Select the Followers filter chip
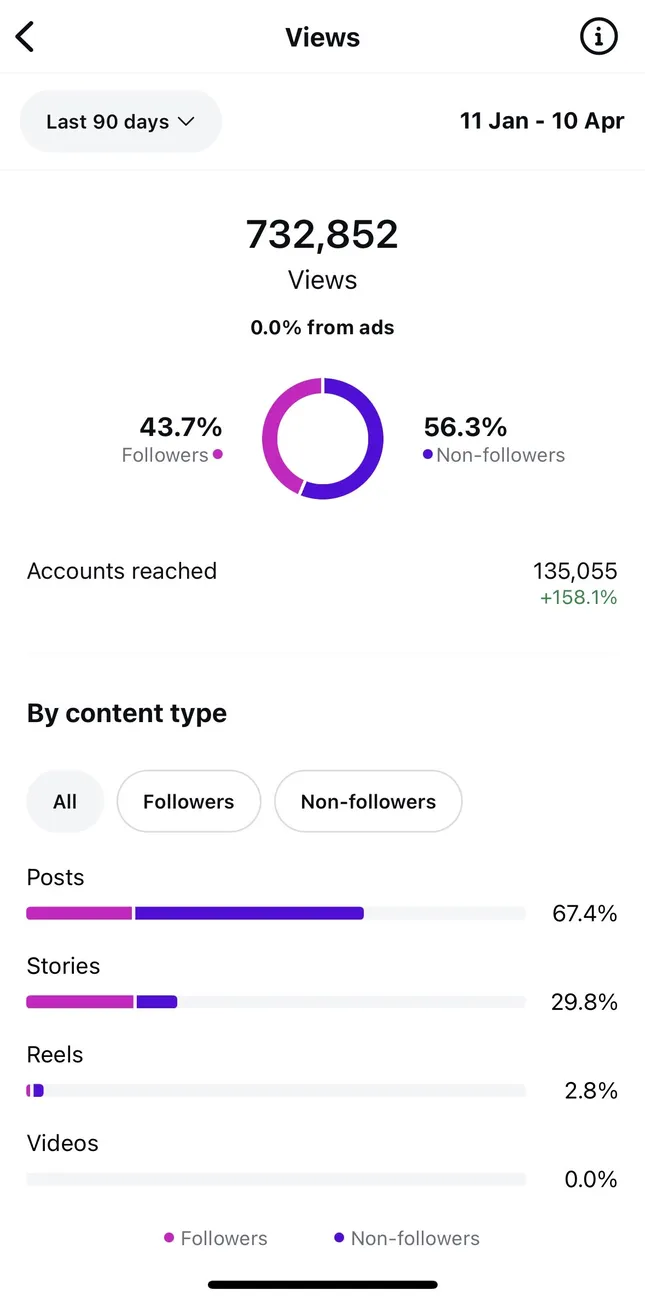The width and height of the screenshot is (645, 1302). pyautogui.click(x=189, y=801)
